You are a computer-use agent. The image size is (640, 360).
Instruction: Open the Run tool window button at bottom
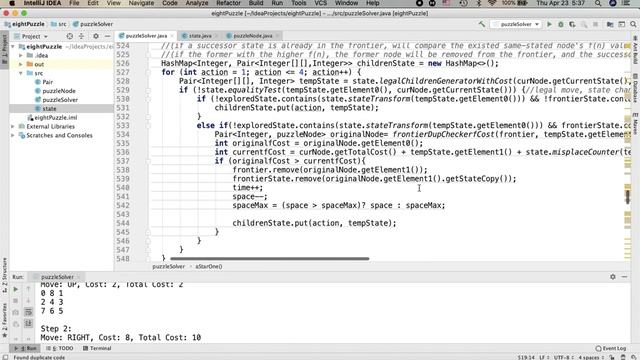(26, 348)
